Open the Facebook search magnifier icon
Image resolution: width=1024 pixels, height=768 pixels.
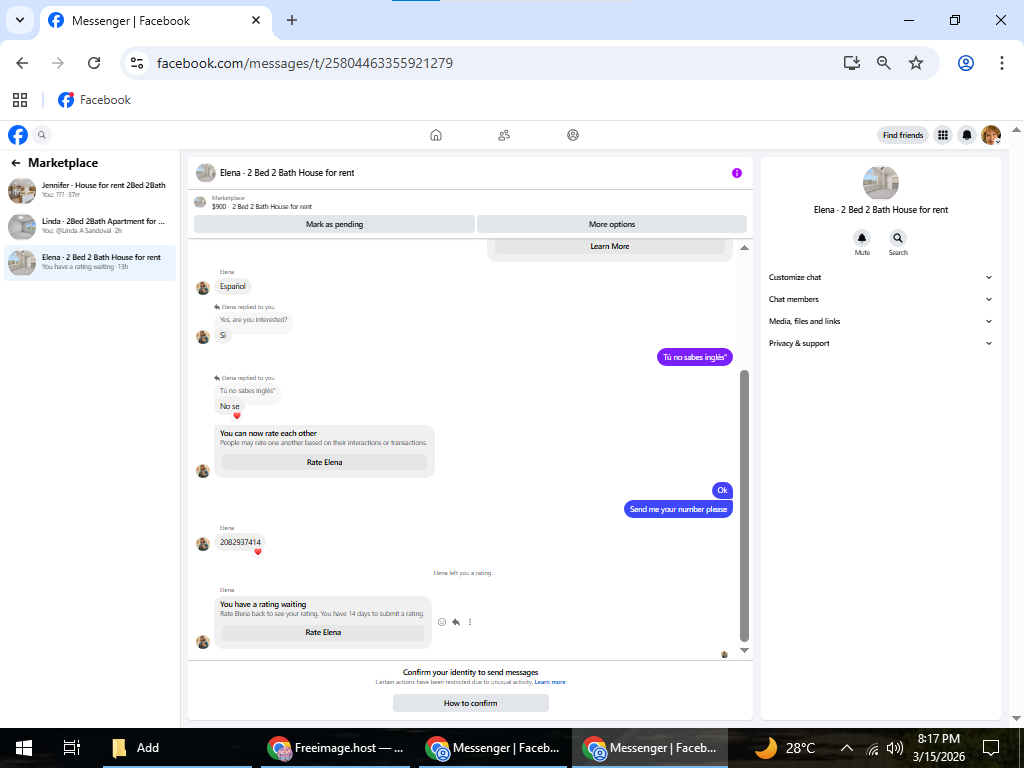tap(42, 135)
